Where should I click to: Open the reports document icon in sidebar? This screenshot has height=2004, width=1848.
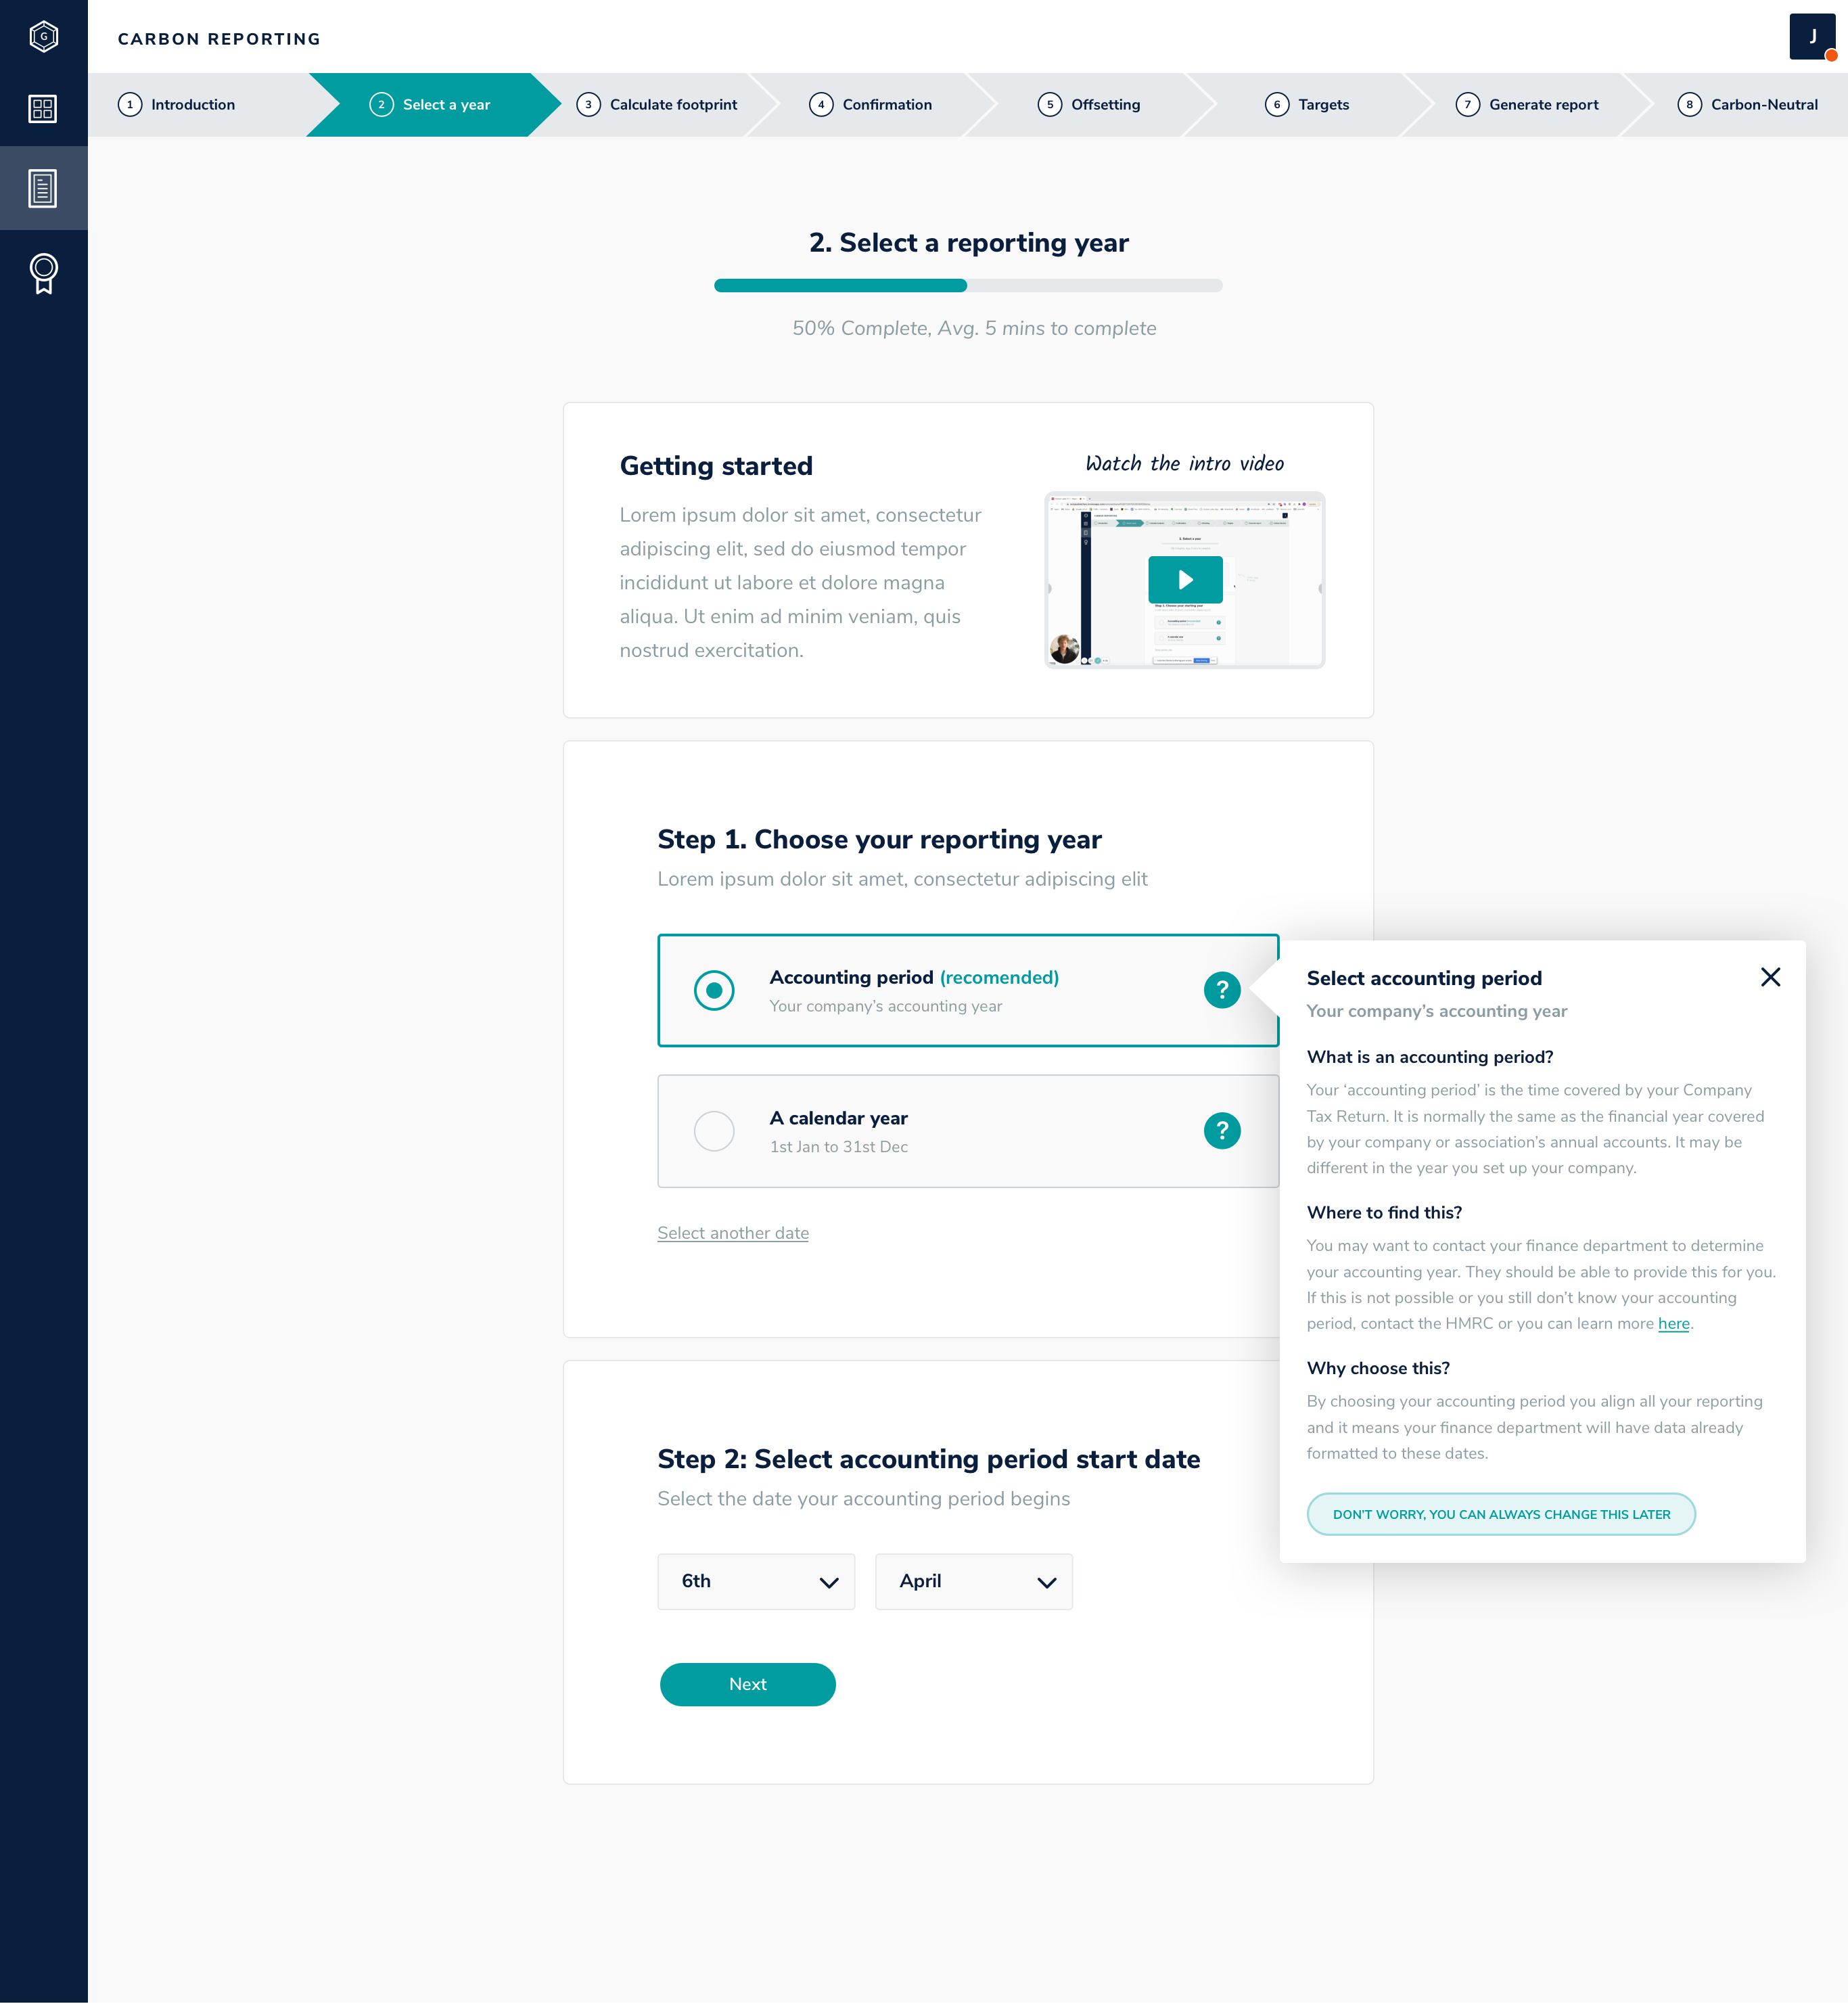[43, 188]
